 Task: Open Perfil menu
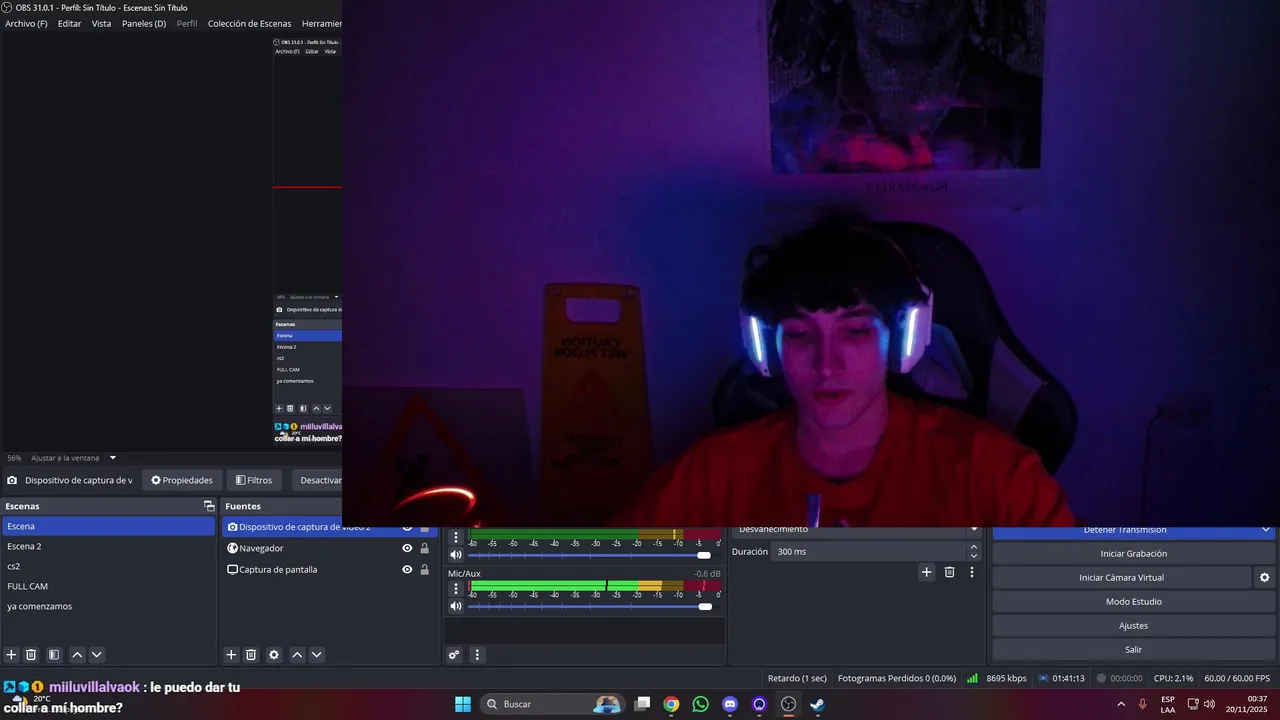pos(187,23)
